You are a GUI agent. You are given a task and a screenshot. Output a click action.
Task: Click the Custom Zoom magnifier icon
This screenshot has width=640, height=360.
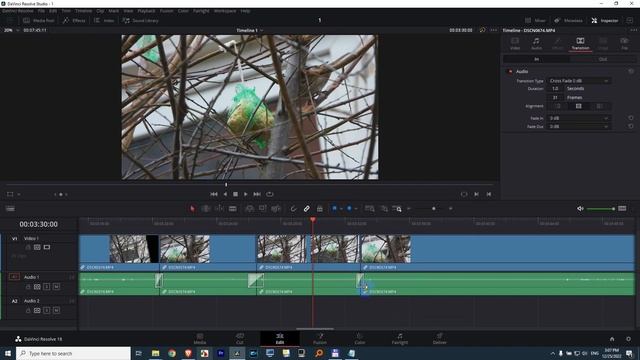coord(397,209)
